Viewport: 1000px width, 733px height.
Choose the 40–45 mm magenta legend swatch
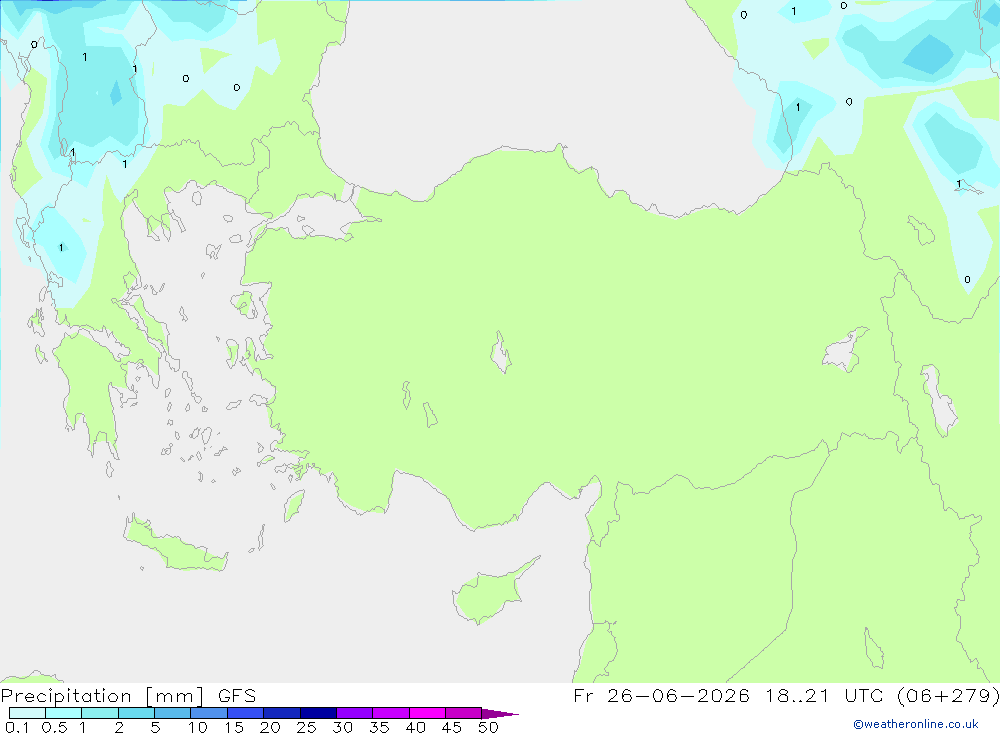[x=427, y=713]
